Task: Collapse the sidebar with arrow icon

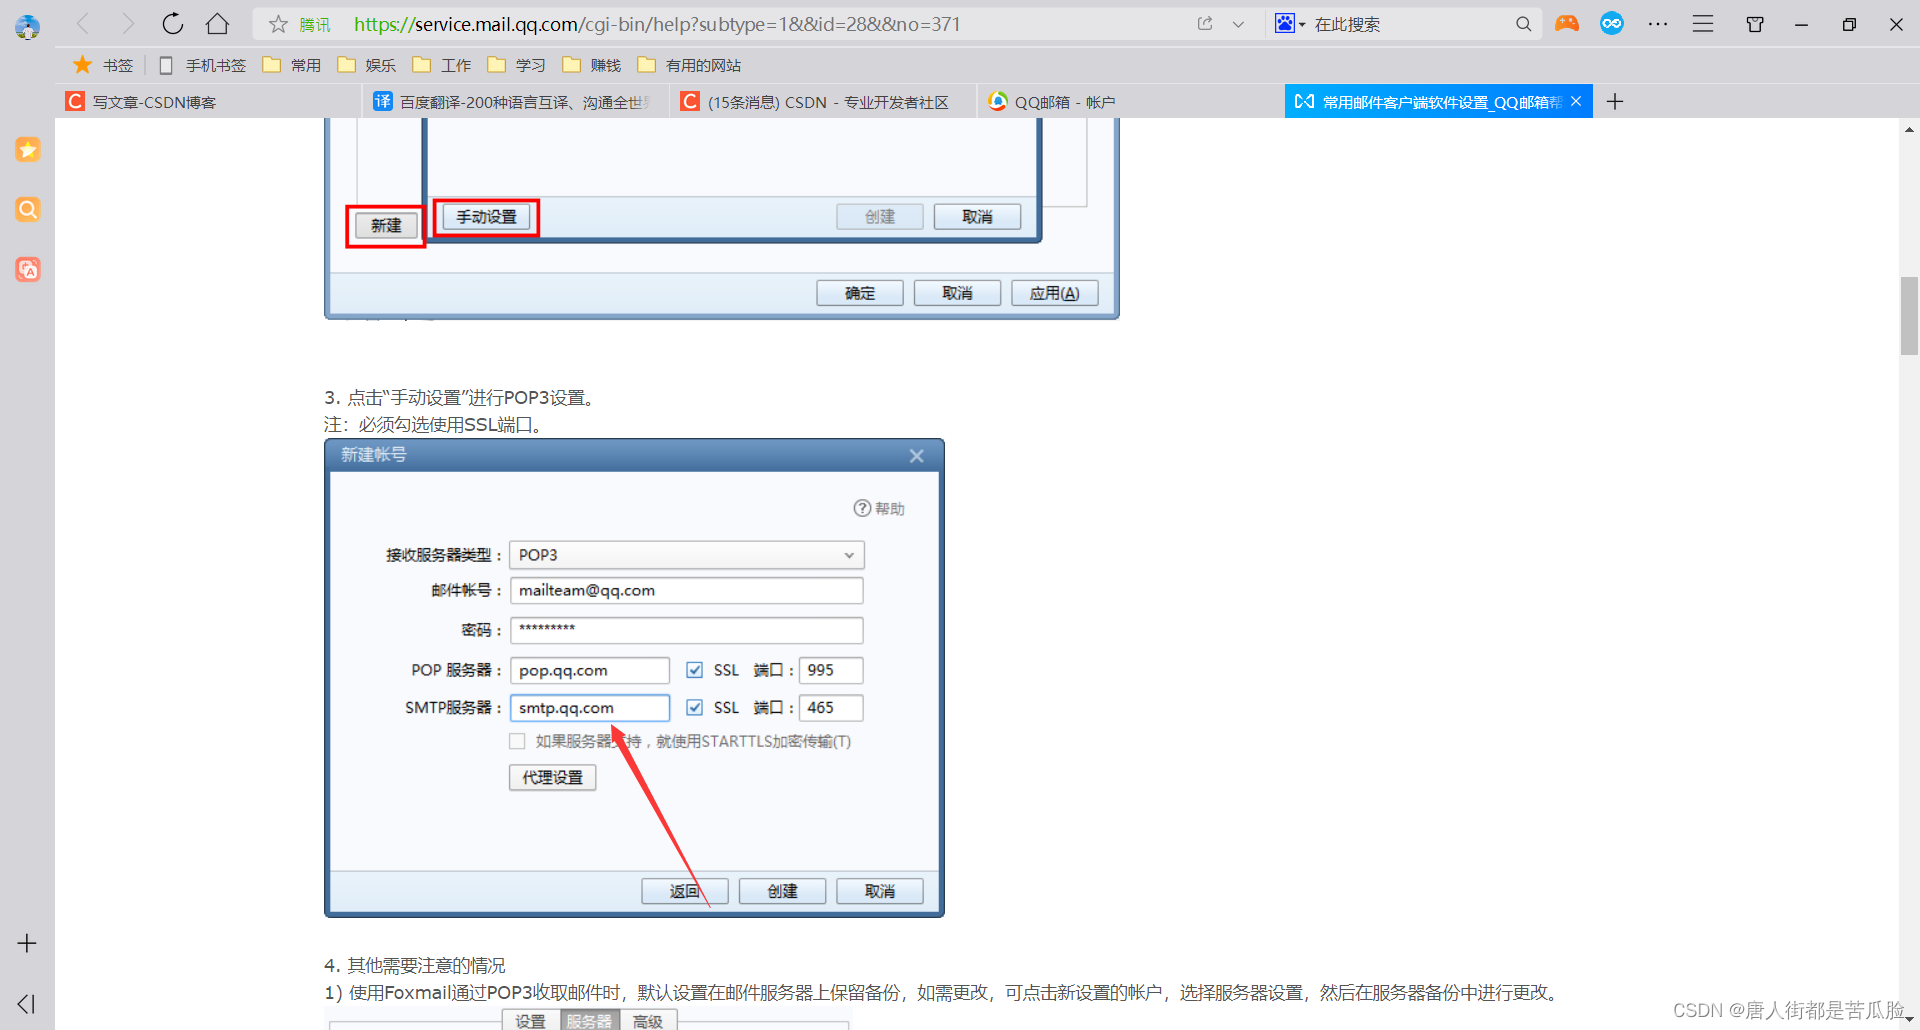Action: click(x=27, y=1004)
